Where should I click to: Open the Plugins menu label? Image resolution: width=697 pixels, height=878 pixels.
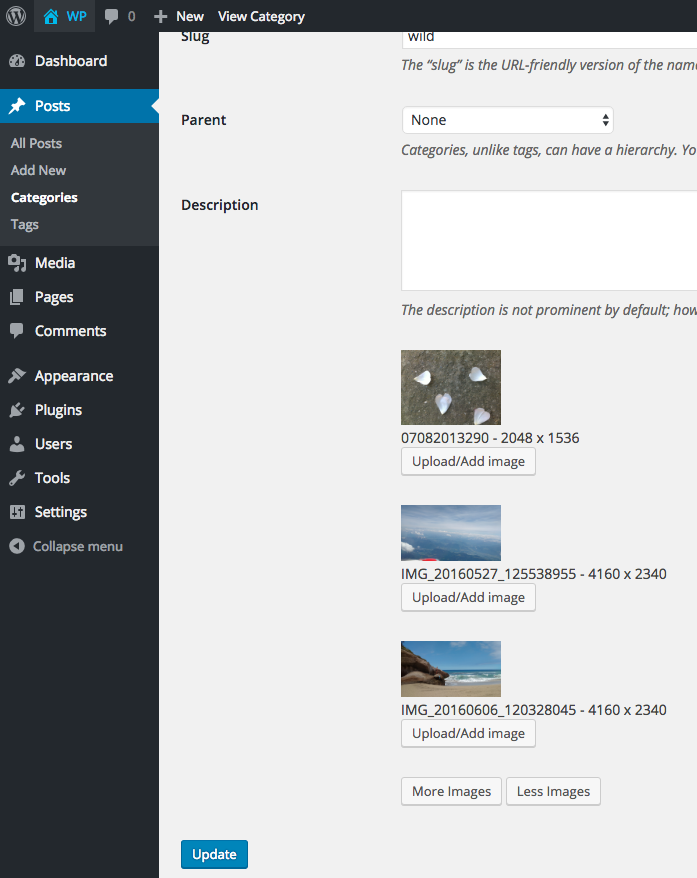(58, 410)
